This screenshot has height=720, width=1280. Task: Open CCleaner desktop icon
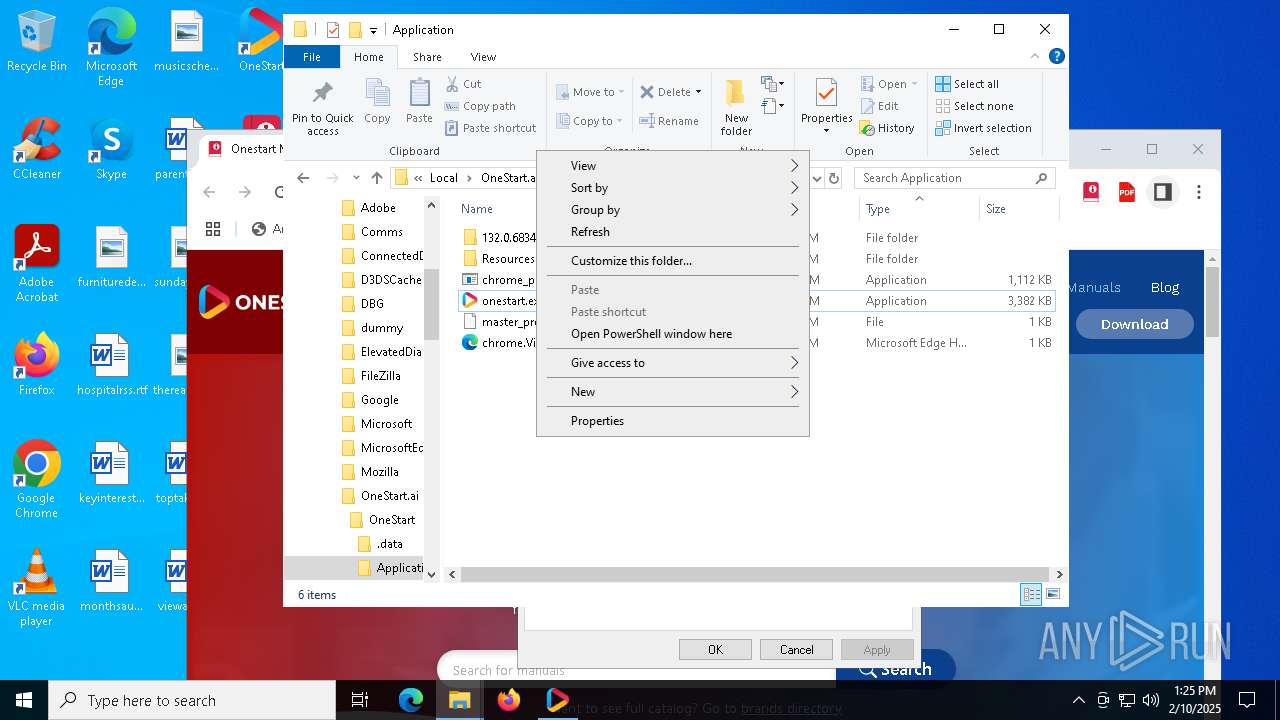point(36,149)
